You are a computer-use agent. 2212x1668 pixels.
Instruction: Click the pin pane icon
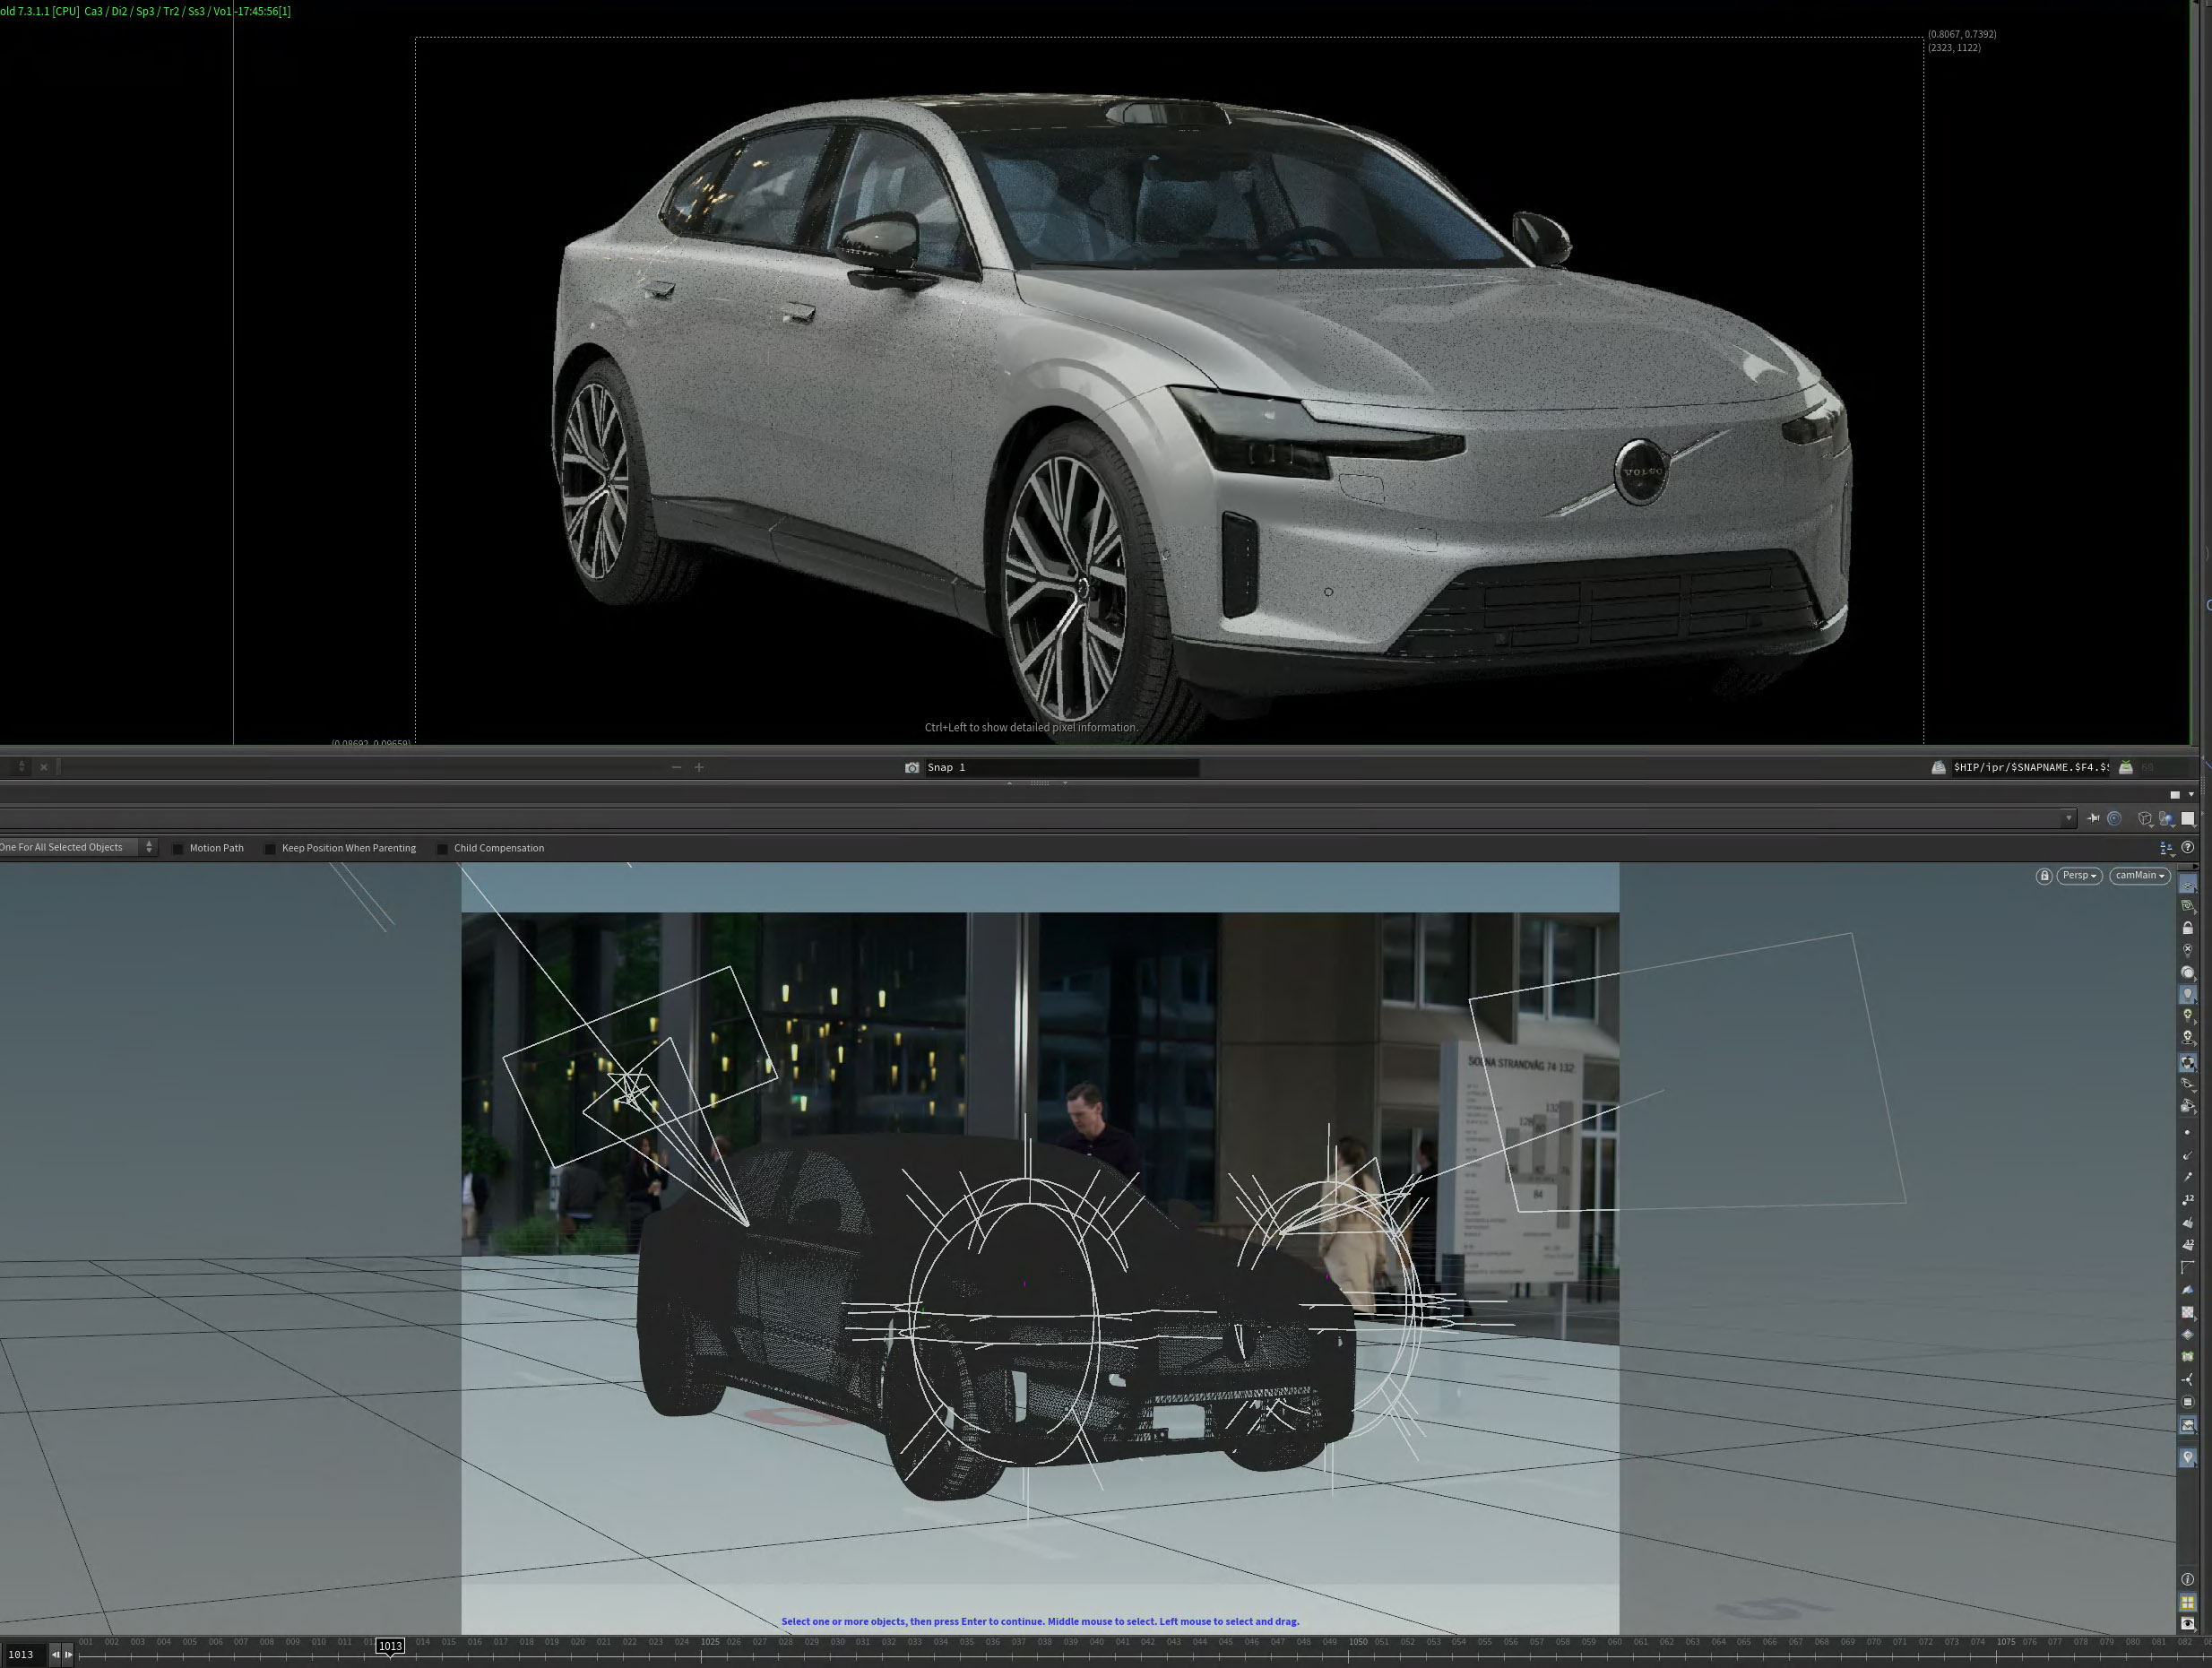[2093, 818]
